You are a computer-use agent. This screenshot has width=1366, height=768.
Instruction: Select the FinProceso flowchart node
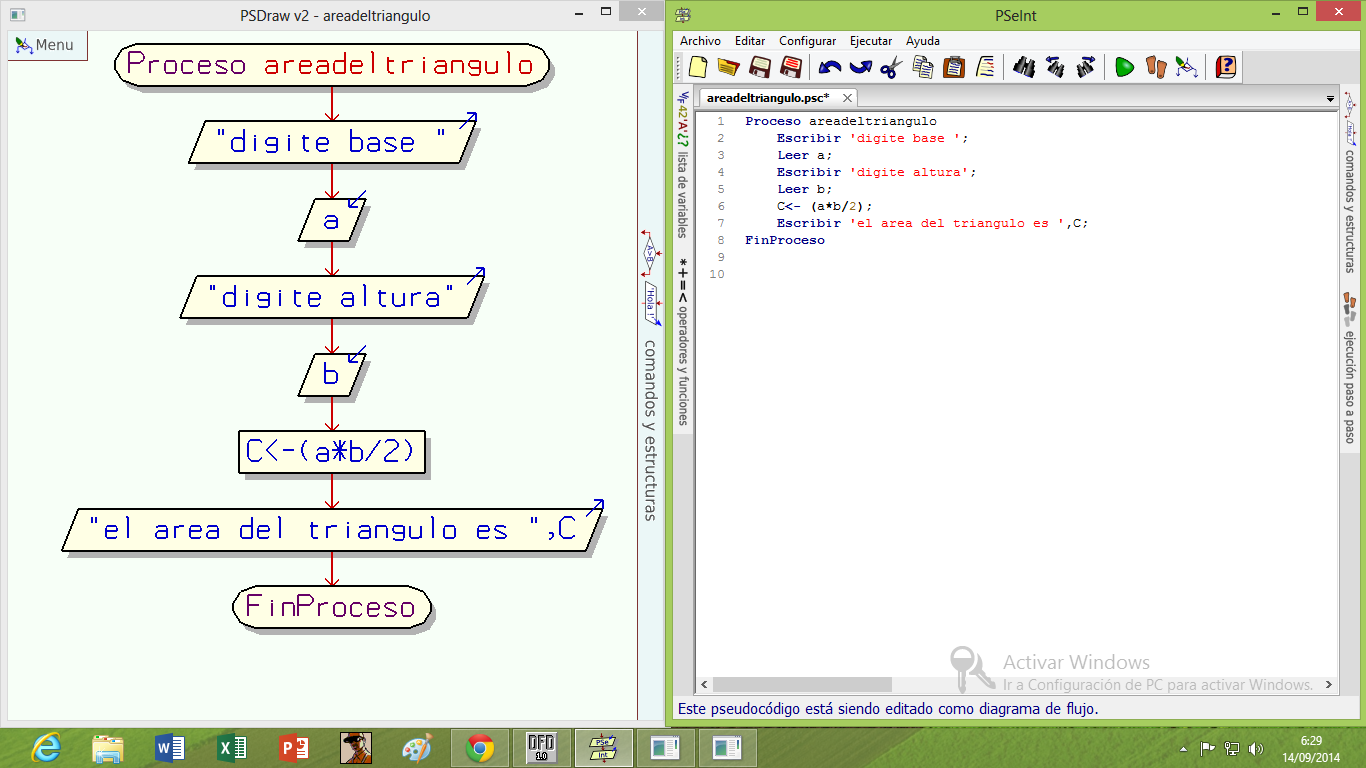[332, 607]
